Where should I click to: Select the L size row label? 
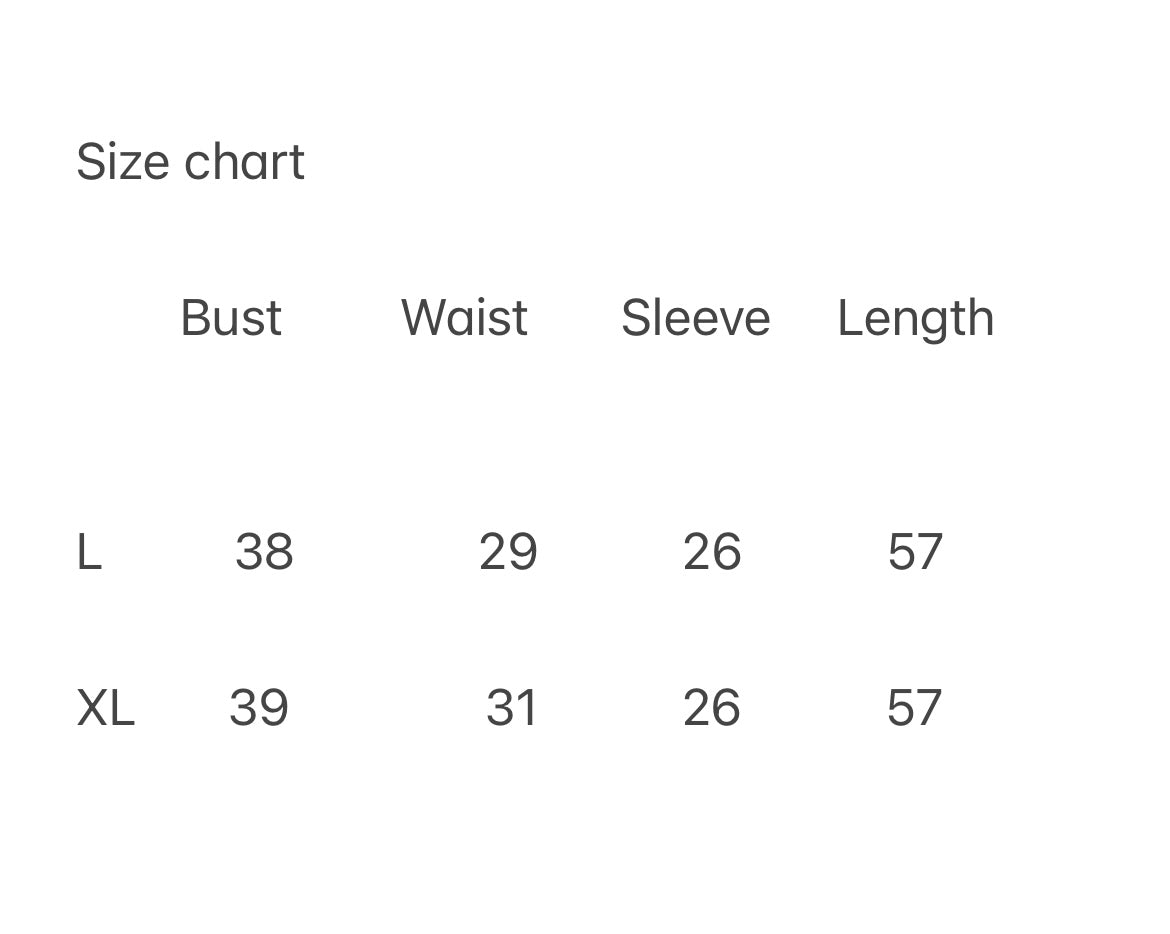[x=89, y=552]
